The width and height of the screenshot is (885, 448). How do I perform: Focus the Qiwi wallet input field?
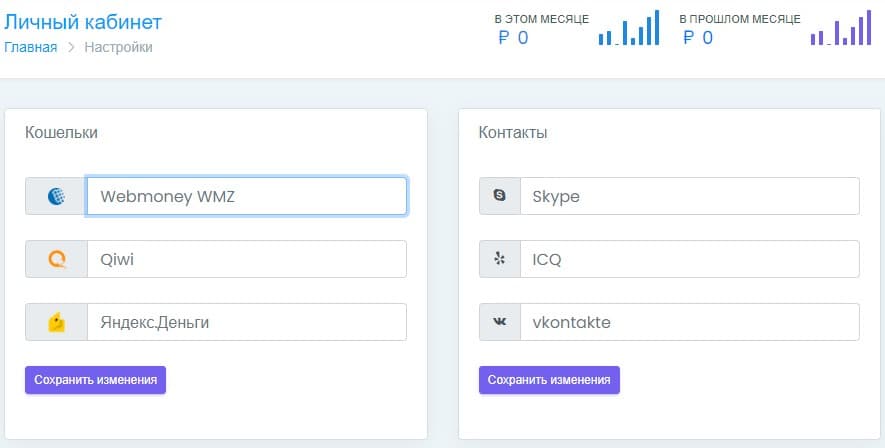[x=247, y=259]
